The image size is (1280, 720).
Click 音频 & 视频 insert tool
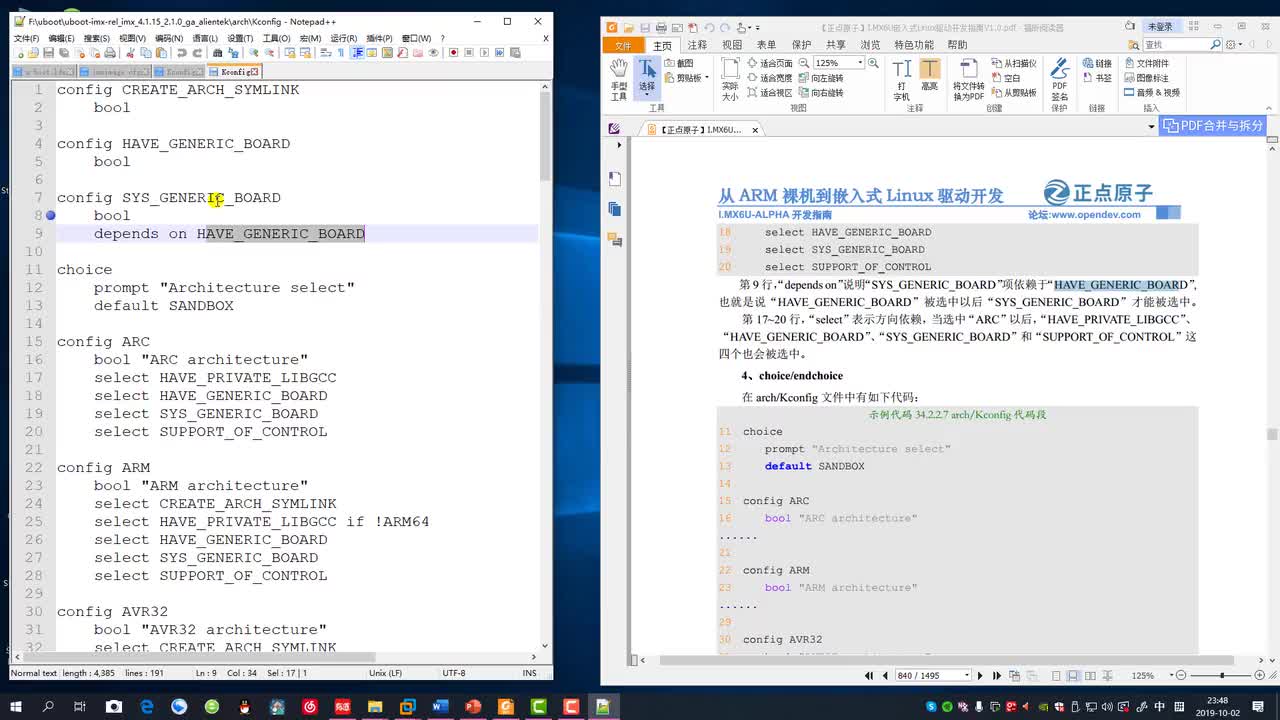tap(1152, 92)
